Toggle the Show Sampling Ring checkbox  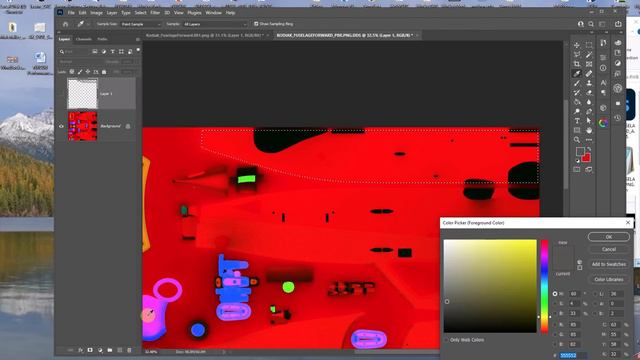(256, 24)
